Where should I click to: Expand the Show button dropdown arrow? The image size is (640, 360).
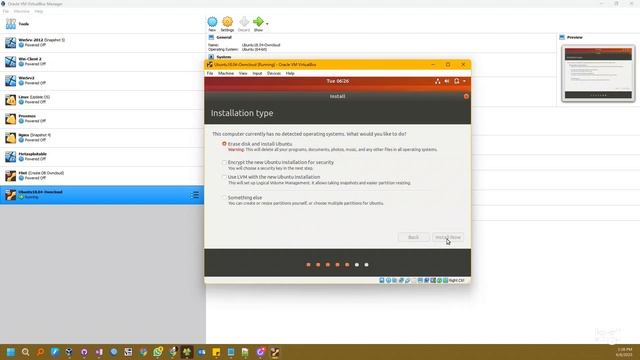click(267, 24)
